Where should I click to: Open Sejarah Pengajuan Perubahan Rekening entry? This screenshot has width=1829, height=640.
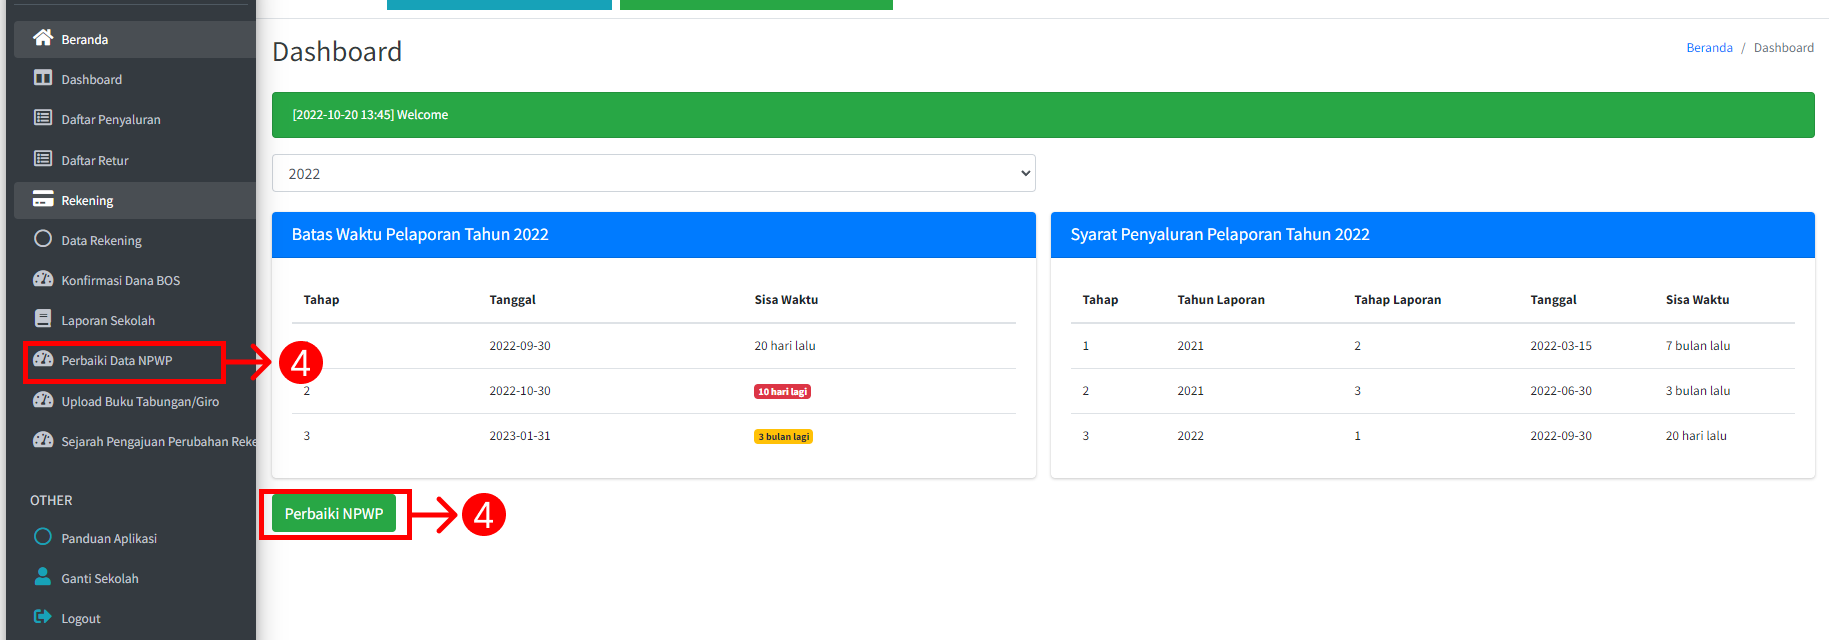click(135, 441)
